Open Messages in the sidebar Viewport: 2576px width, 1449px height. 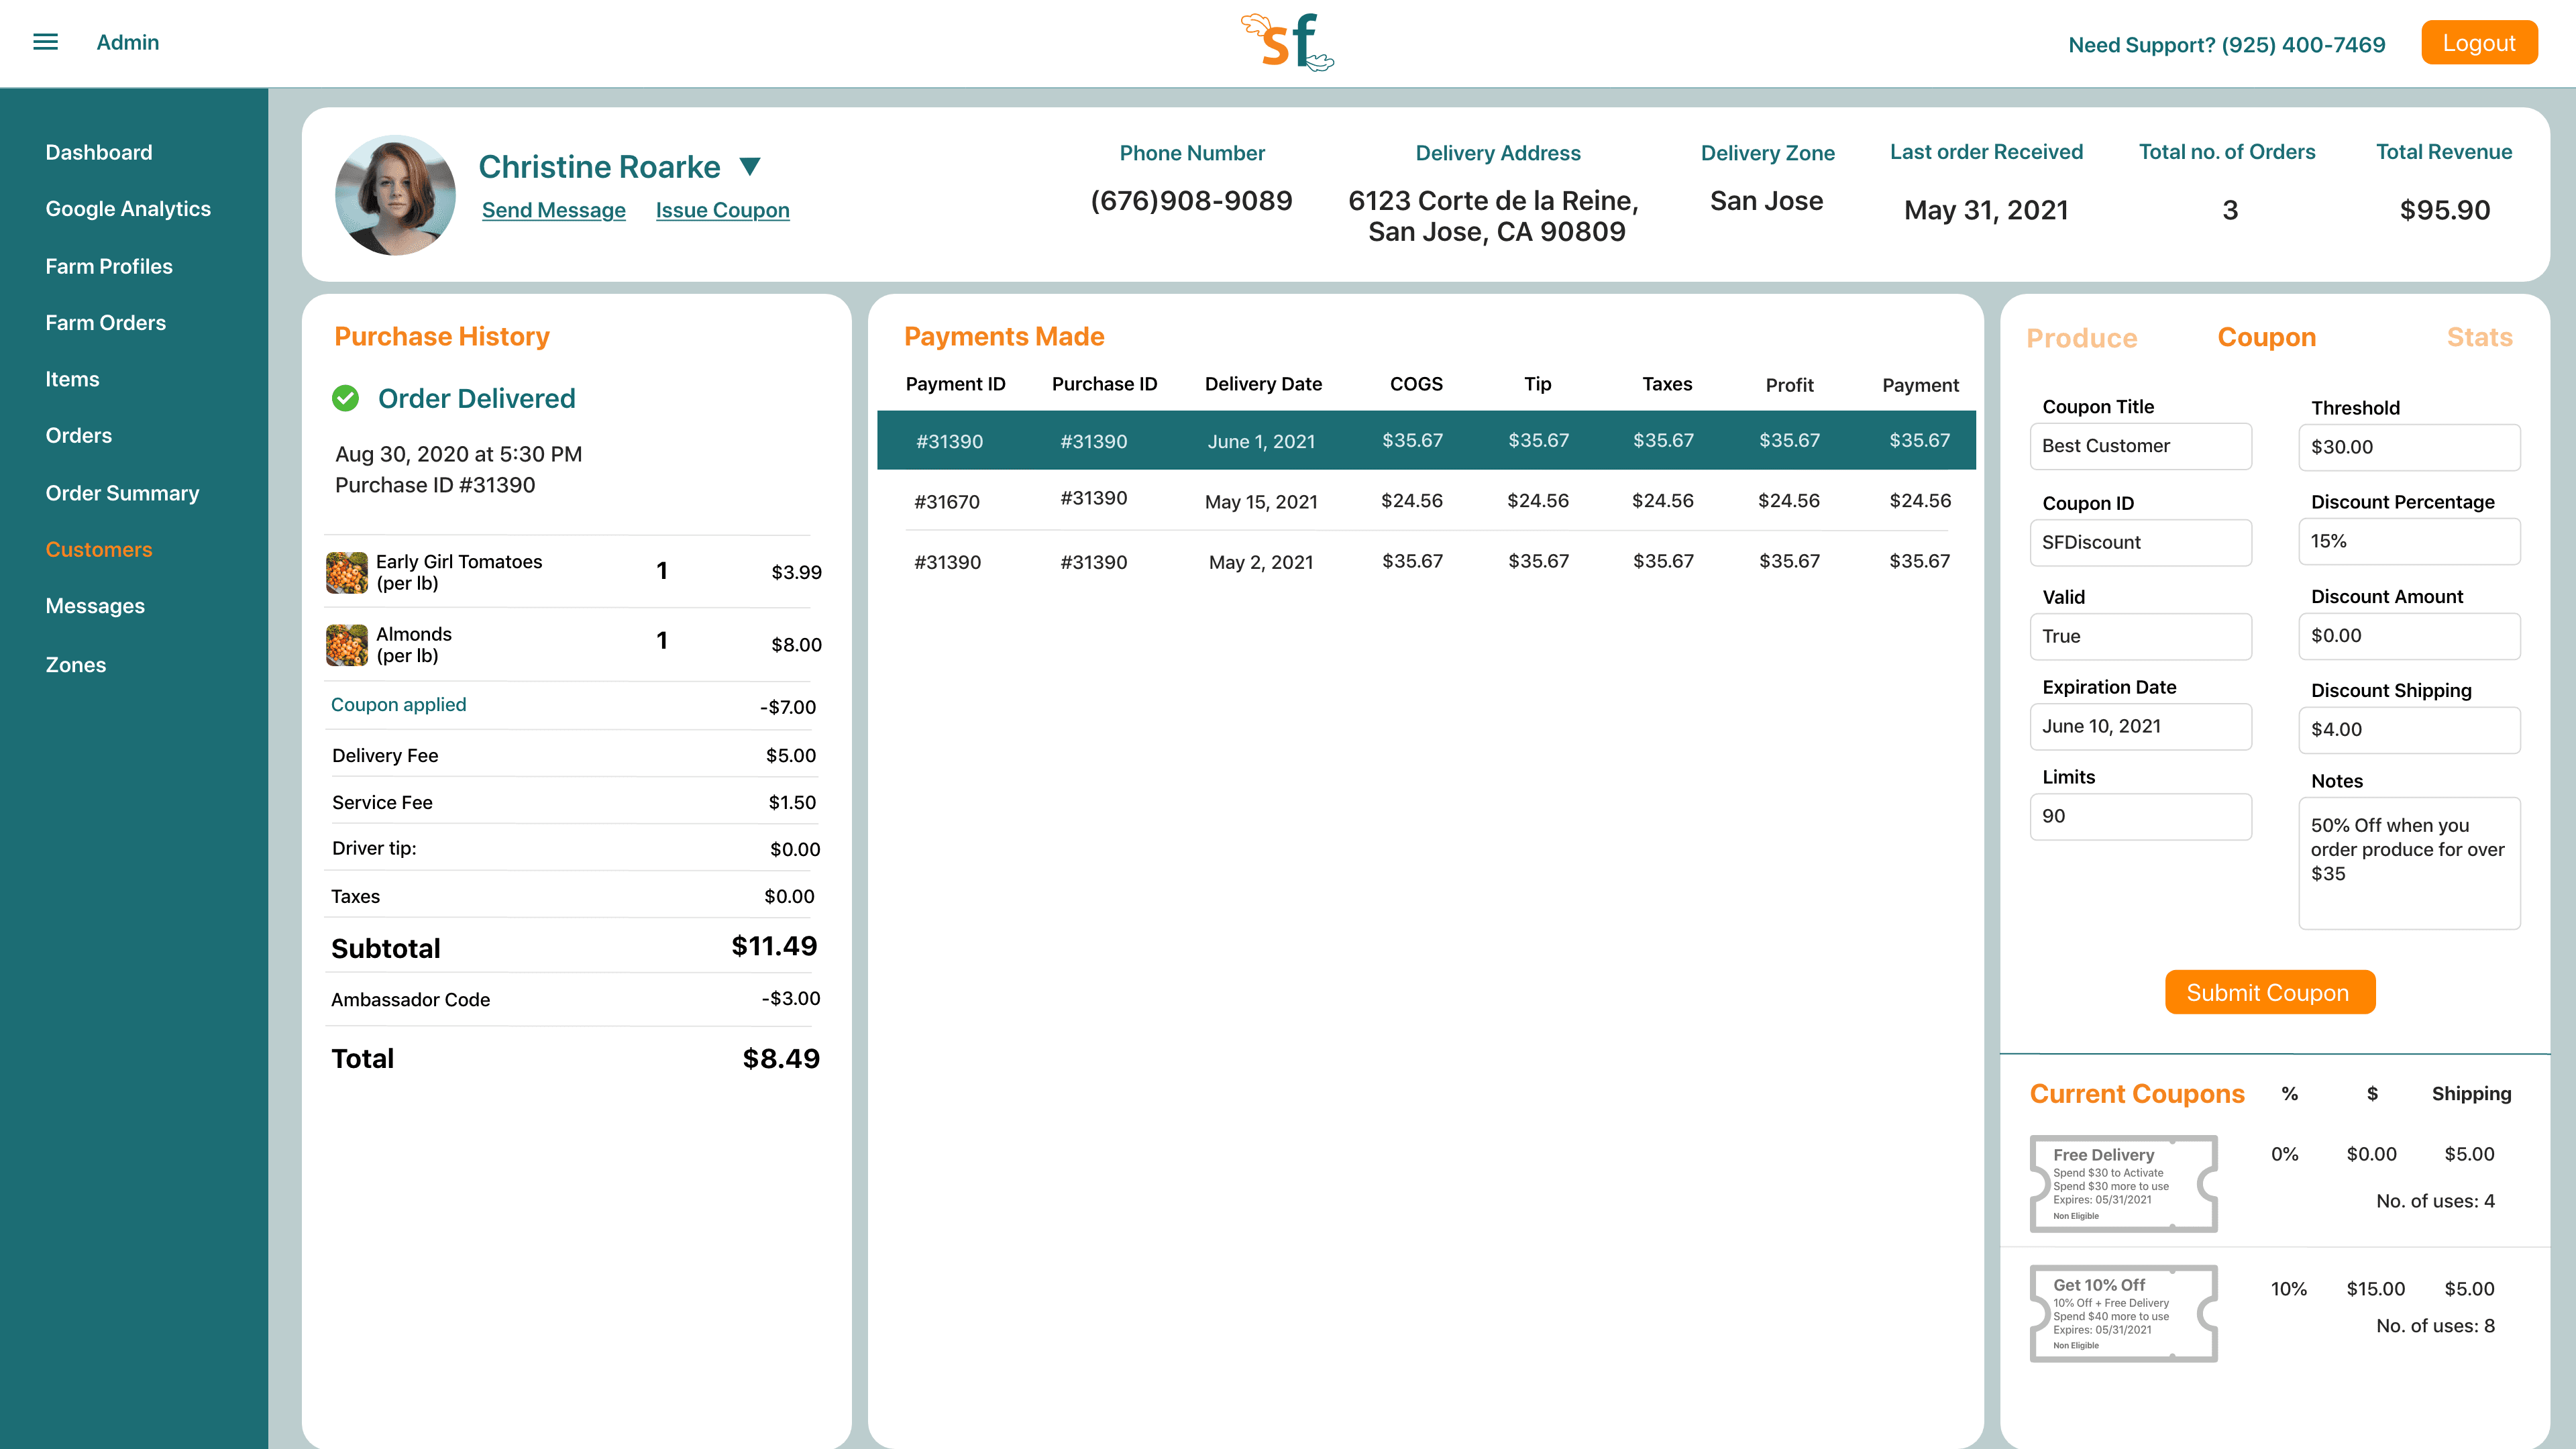pyautogui.click(x=95, y=606)
